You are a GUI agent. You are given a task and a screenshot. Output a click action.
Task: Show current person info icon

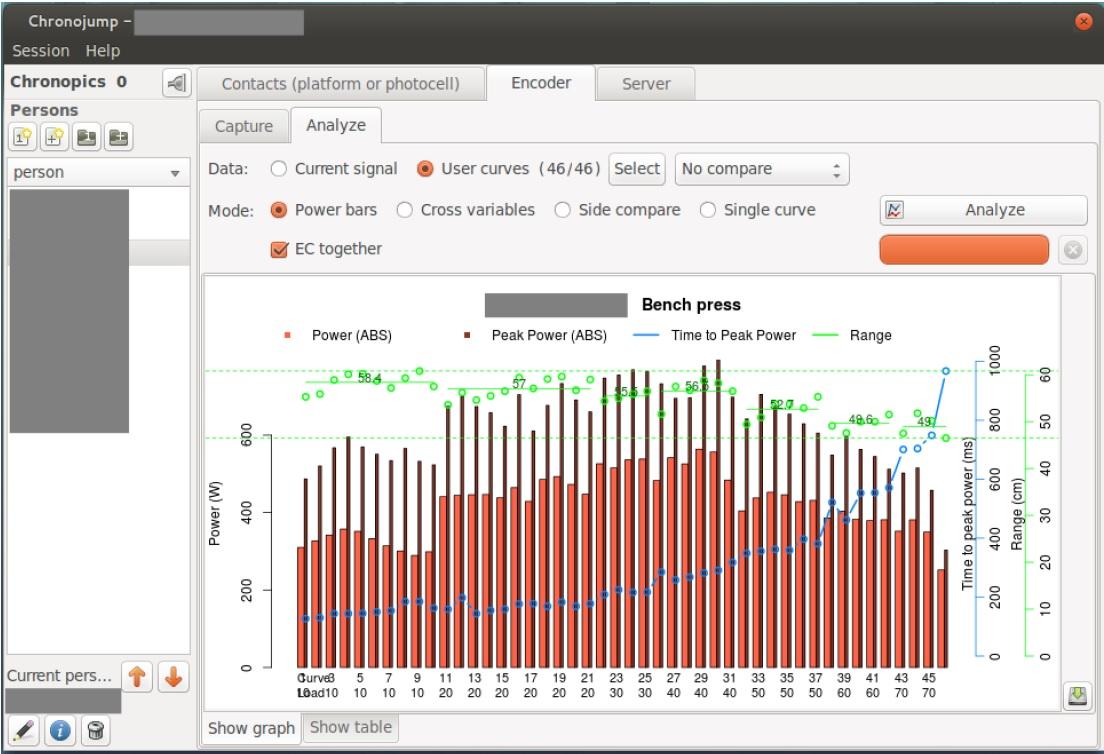[x=59, y=732]
